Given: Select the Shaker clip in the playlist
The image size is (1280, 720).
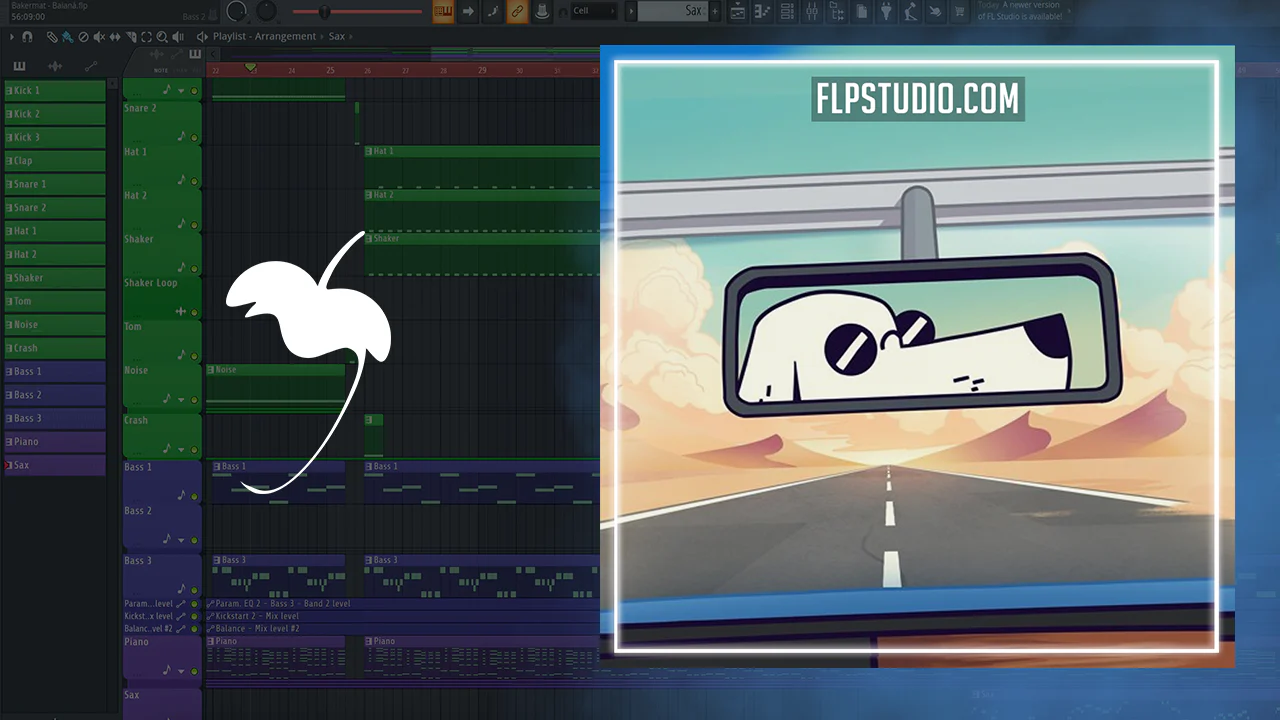Looking at the screenshot, I should click(482, 254).
